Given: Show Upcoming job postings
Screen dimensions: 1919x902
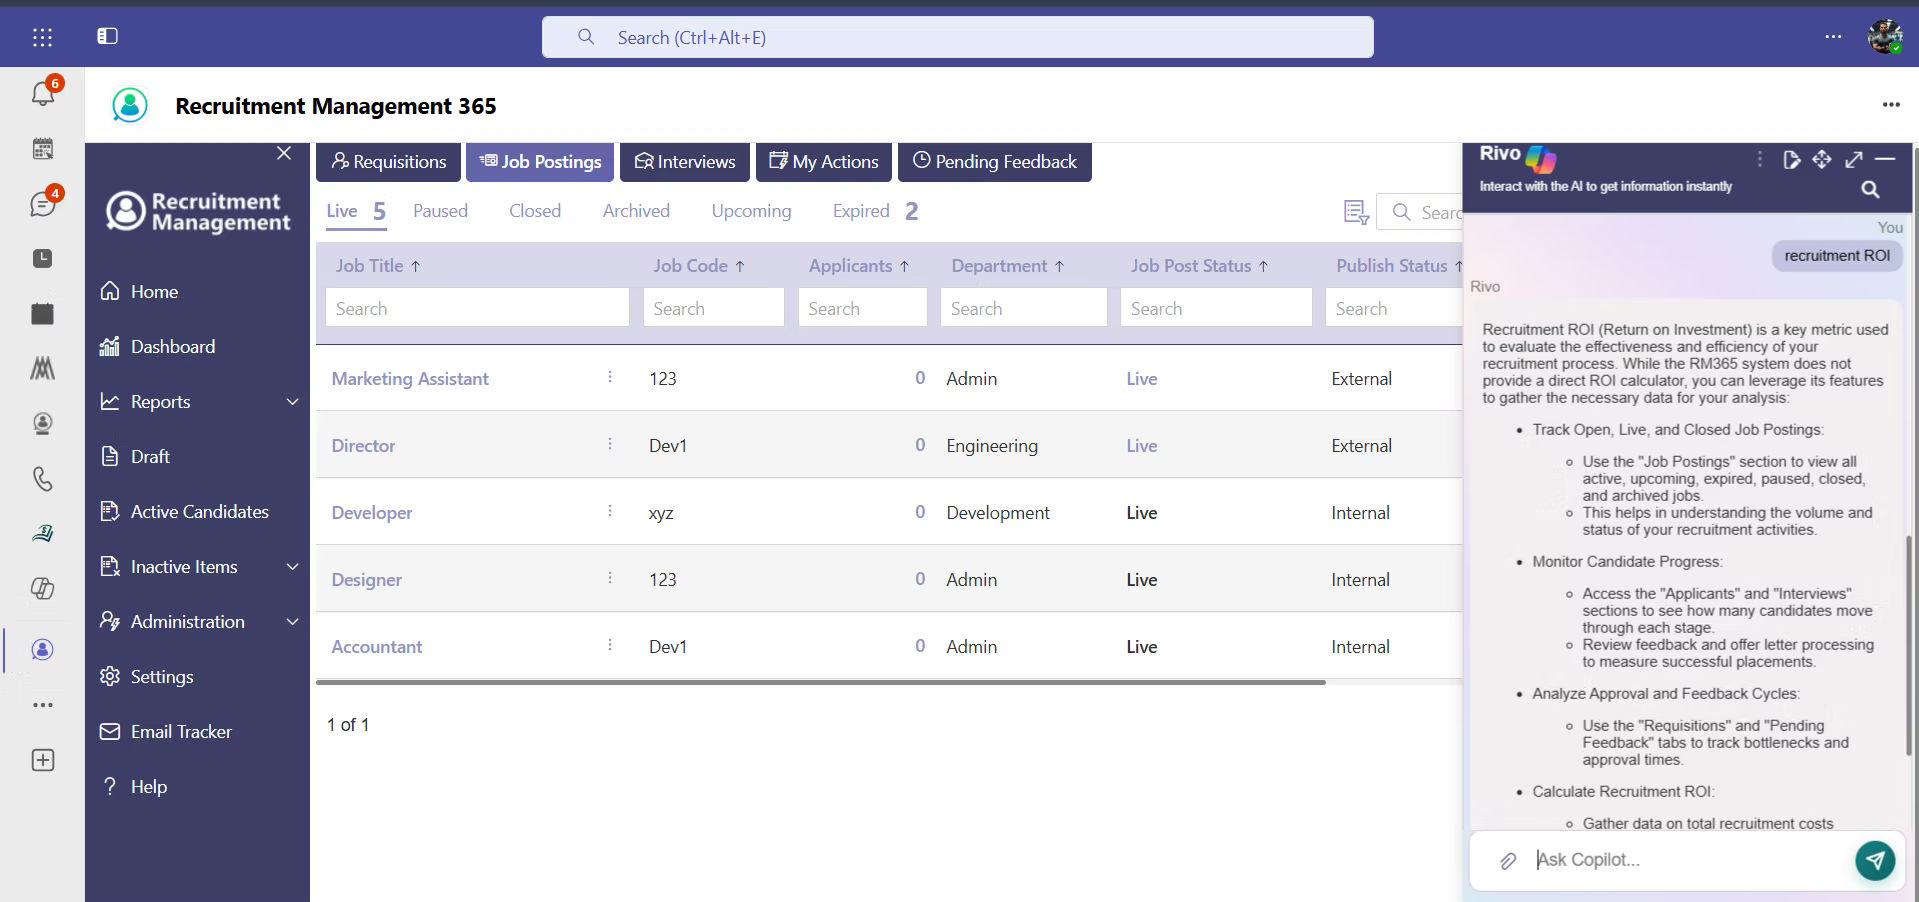Looking at the screenshot, I should tap(751, 211).
